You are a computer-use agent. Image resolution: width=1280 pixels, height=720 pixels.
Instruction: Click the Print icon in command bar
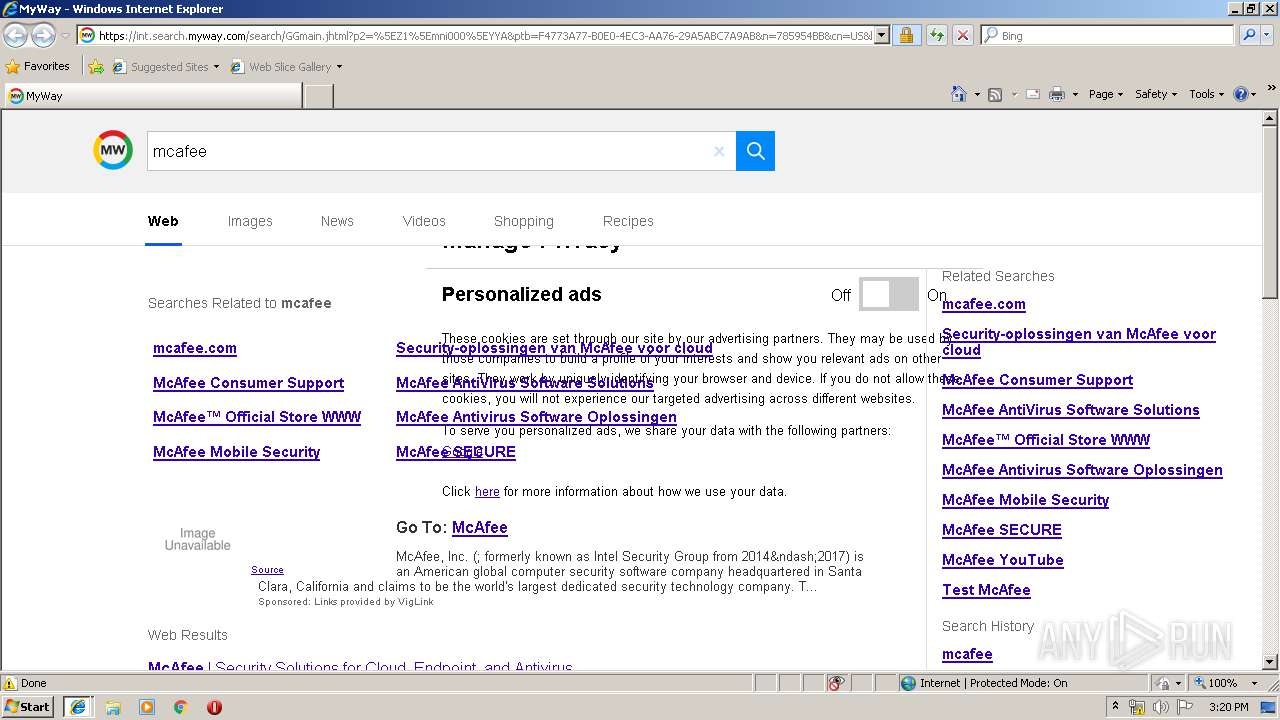1057,94
